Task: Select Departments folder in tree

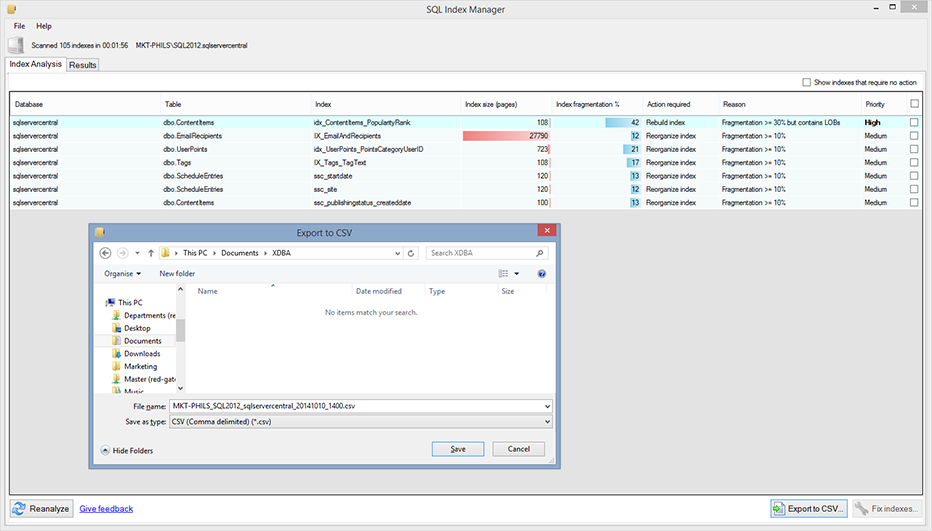Action: point(143,316)
